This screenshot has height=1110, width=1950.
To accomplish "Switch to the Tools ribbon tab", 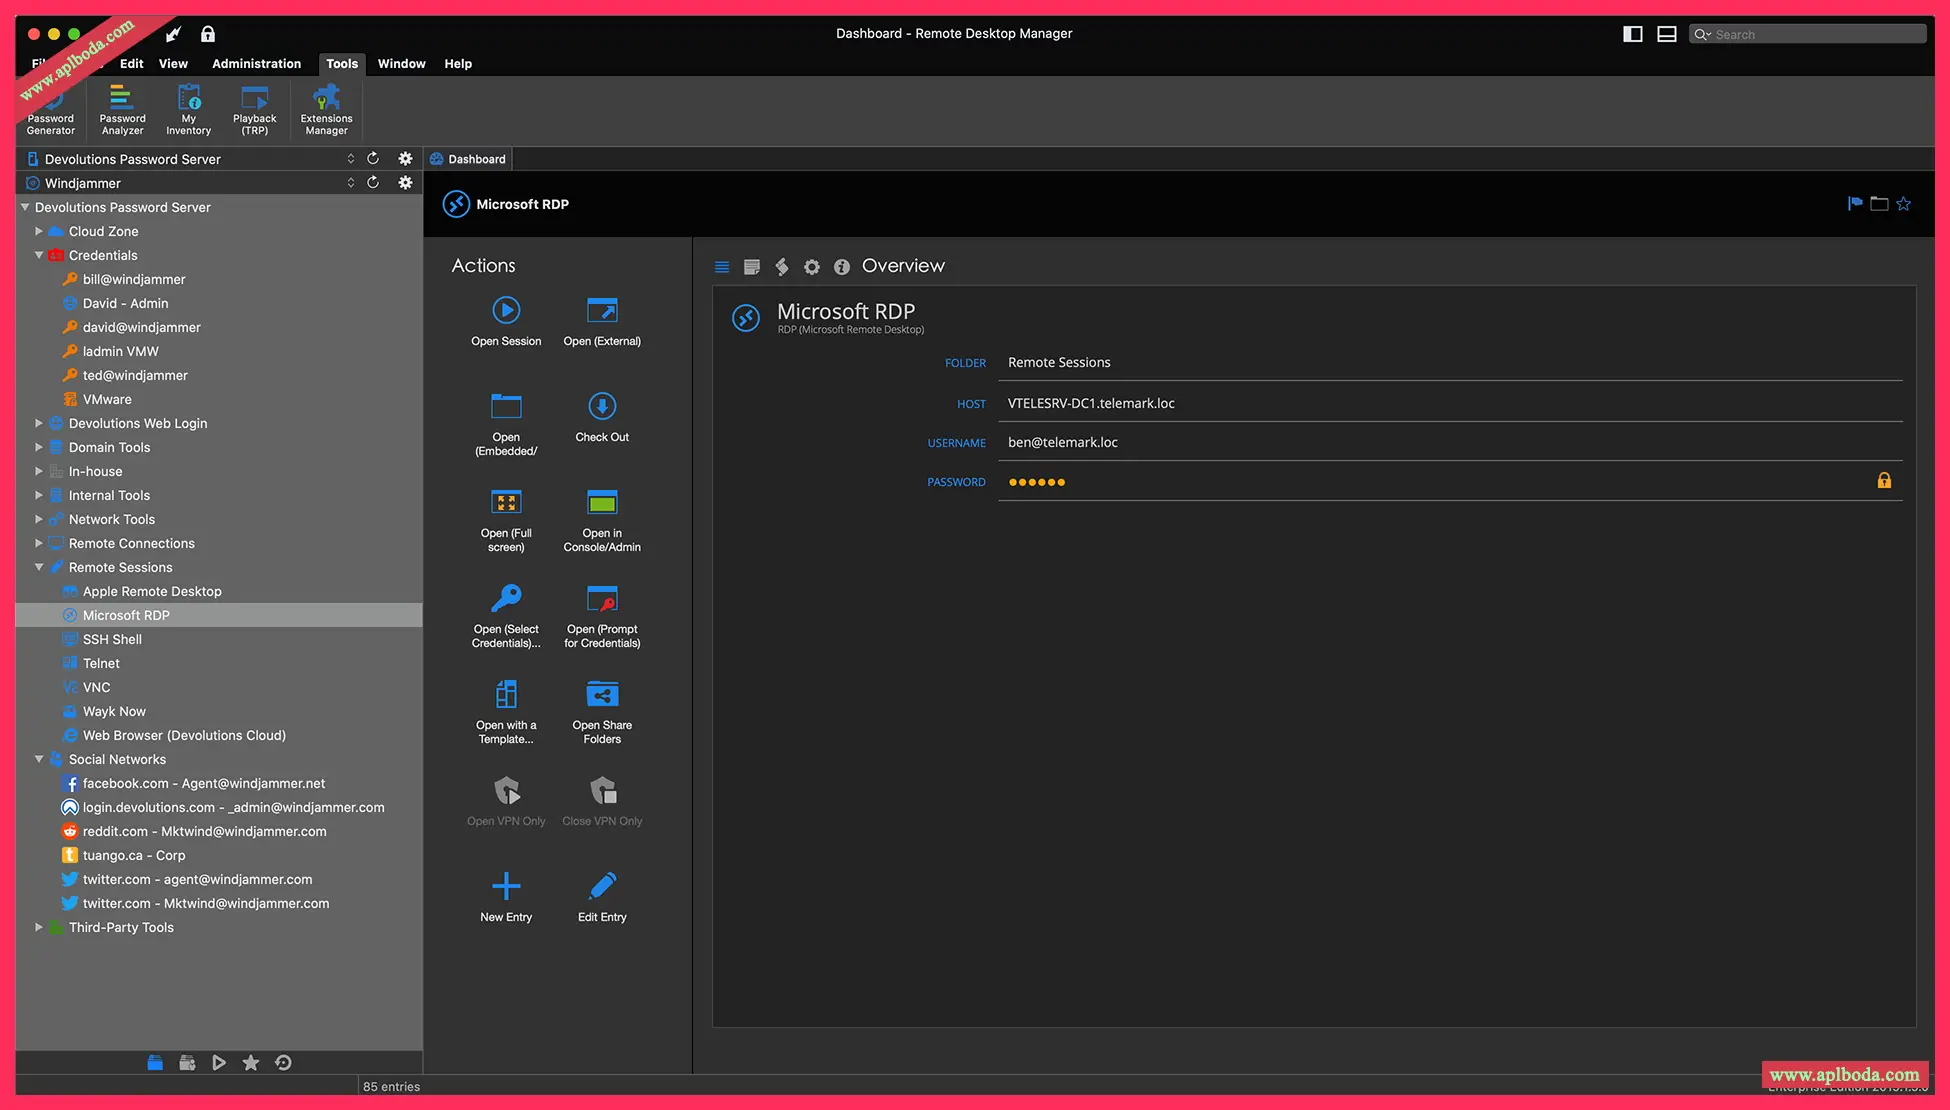I will point(342,64).
